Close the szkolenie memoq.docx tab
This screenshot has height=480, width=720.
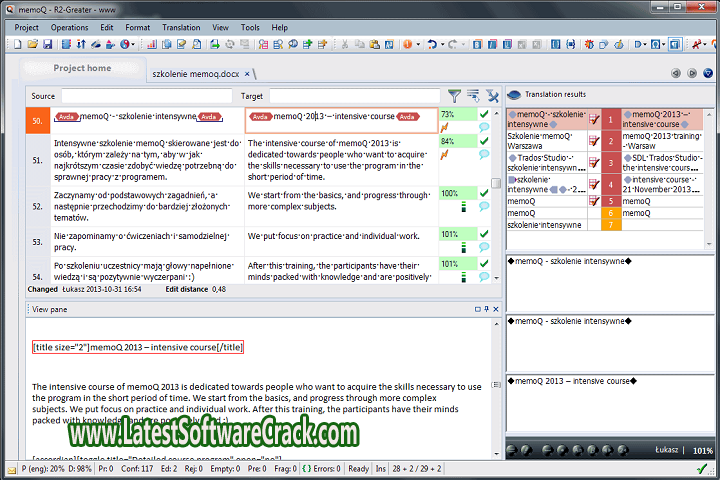246,74
